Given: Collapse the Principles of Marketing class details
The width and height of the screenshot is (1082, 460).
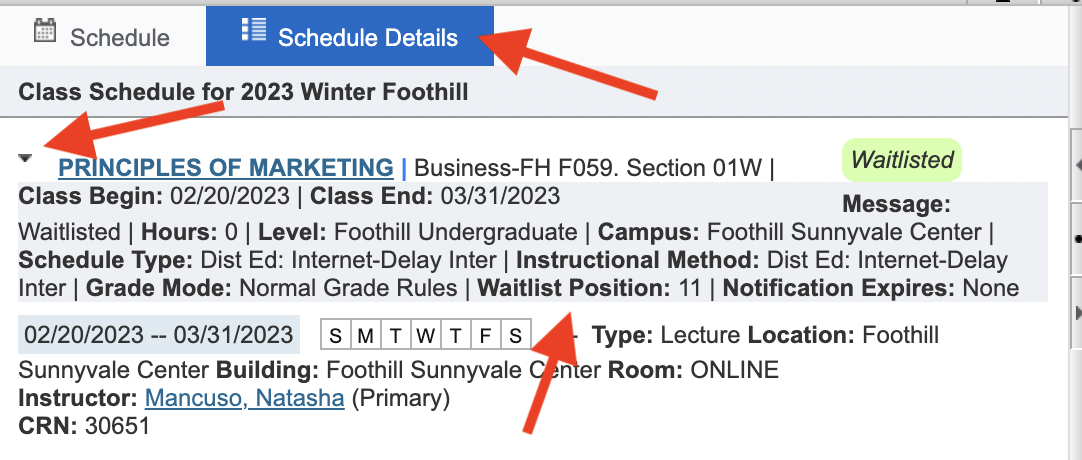Looking at the screenshot, I should coord(26,159).
